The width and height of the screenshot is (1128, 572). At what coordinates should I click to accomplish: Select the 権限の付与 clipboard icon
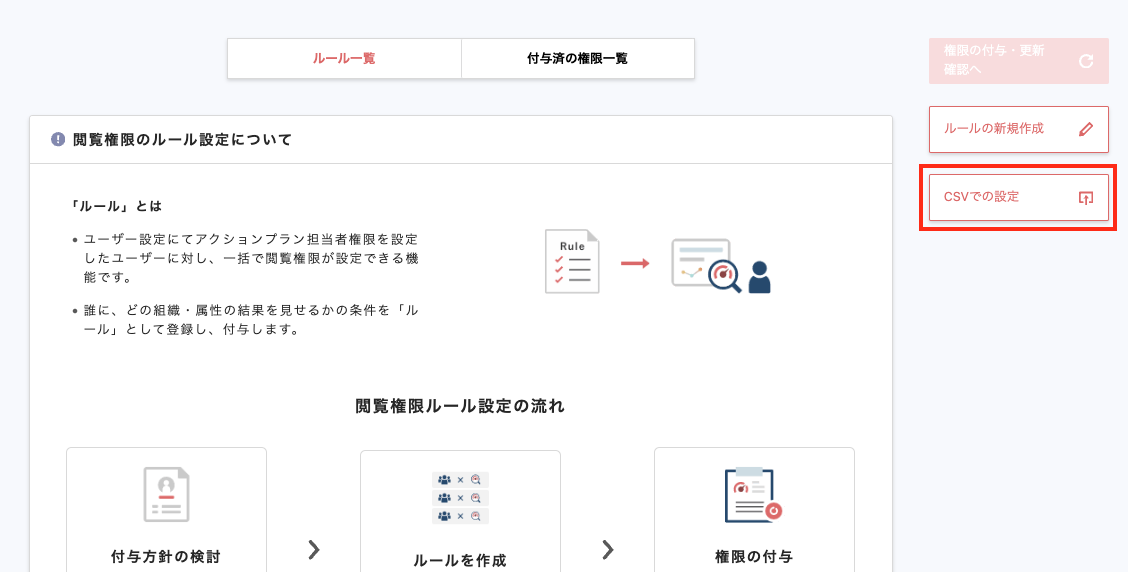tap(753, 495)
